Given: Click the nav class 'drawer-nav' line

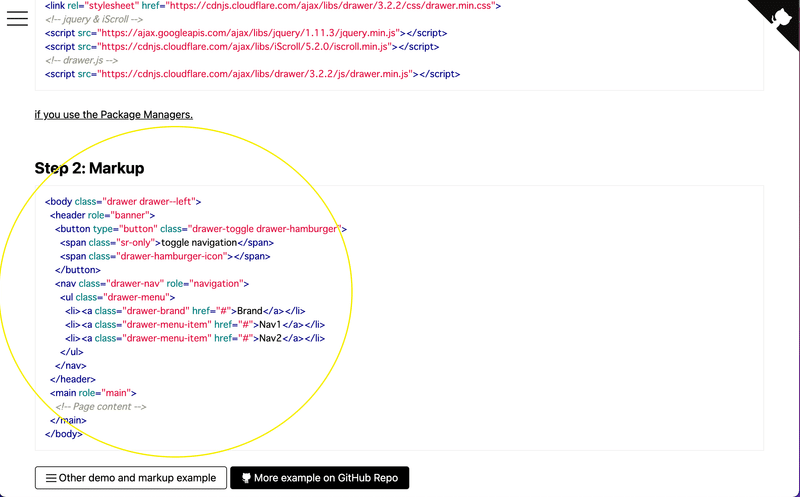Looking at the screenshot, I should pyautogui.click(x=152, y=284).
